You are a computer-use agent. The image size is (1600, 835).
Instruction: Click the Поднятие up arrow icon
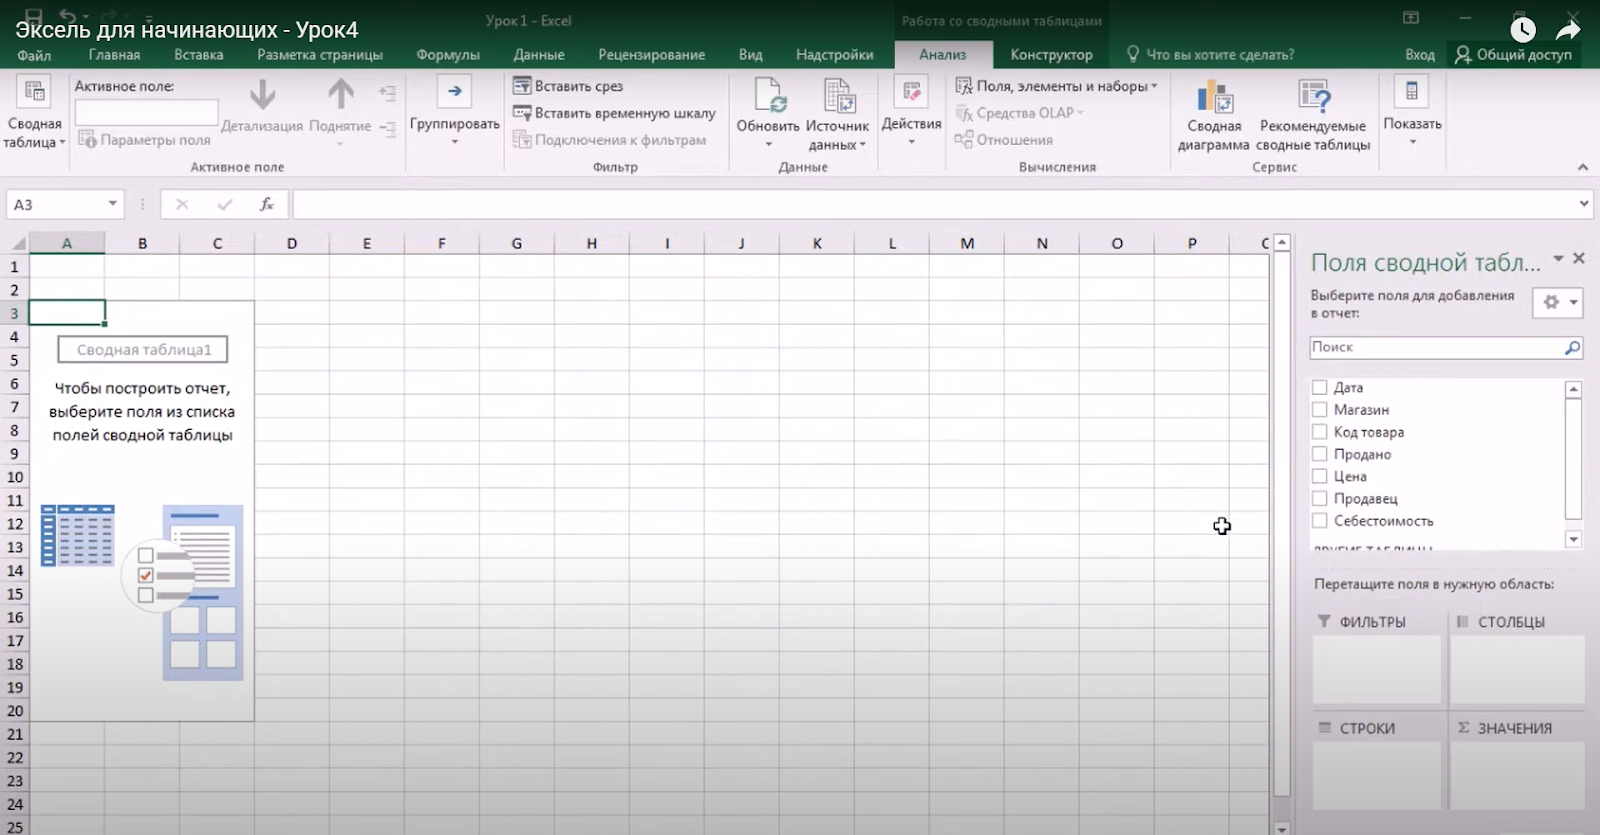(341, 94)
